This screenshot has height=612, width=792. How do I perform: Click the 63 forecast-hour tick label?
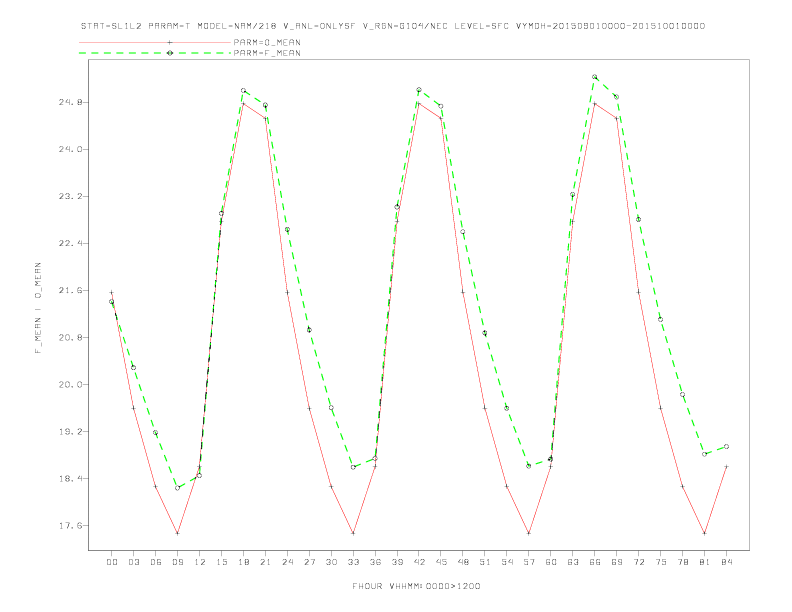point(573,562)
